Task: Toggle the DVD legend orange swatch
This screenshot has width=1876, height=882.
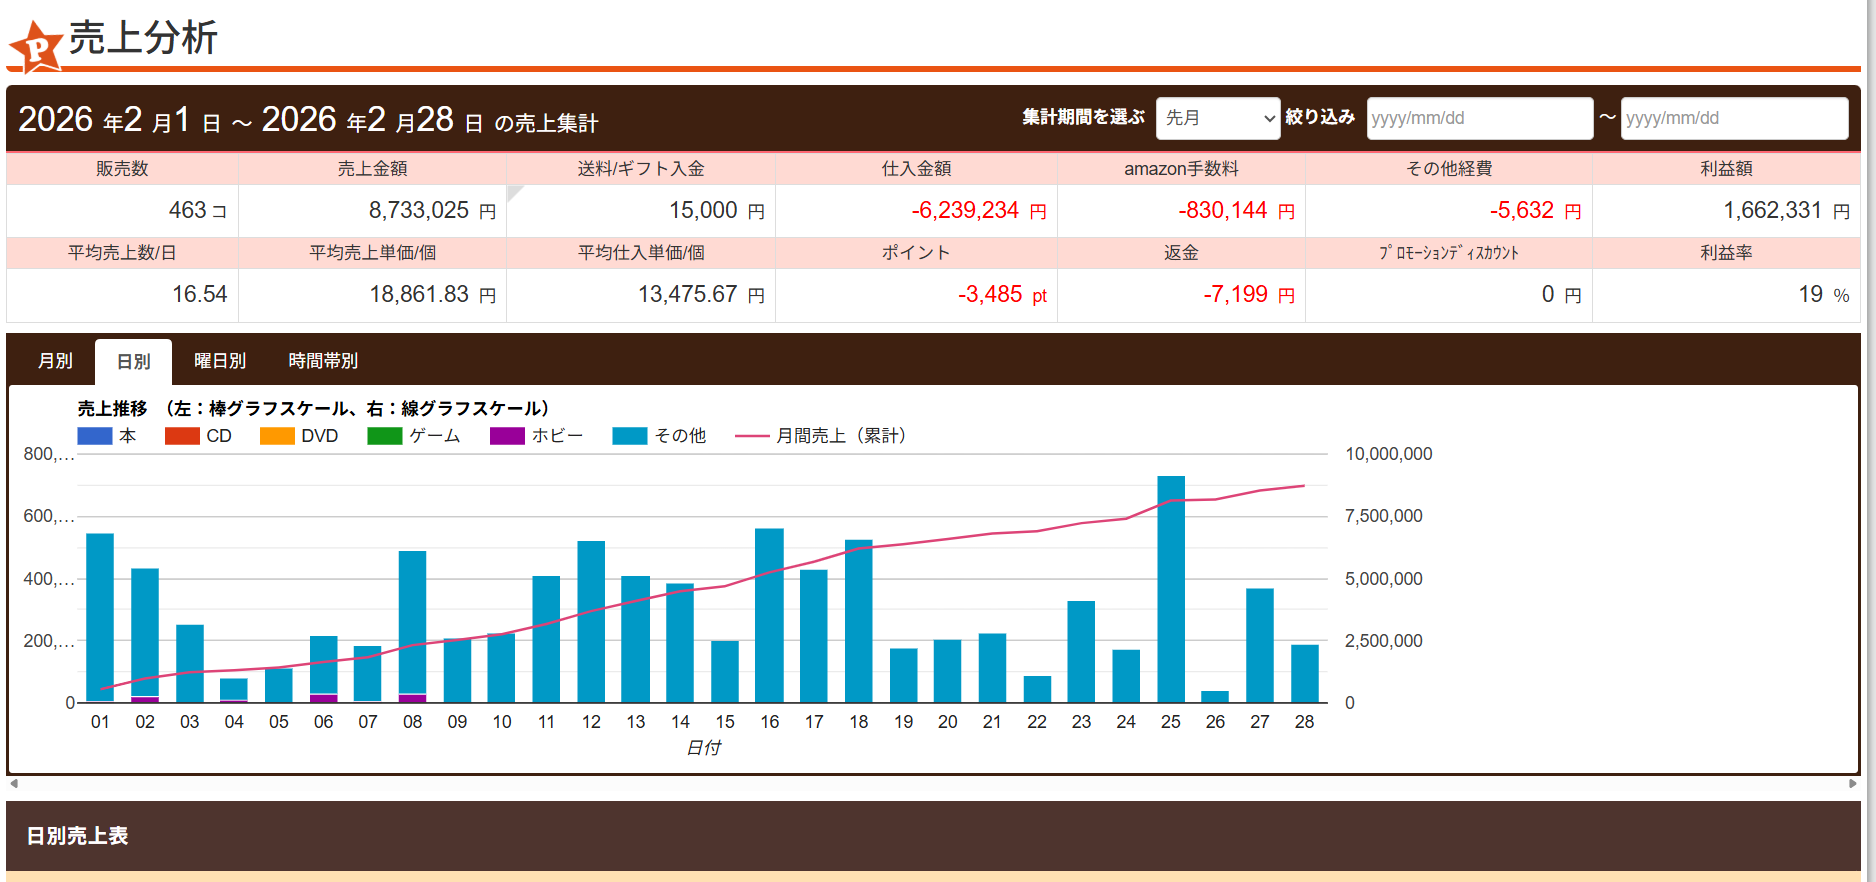Action: coord(277,436)
